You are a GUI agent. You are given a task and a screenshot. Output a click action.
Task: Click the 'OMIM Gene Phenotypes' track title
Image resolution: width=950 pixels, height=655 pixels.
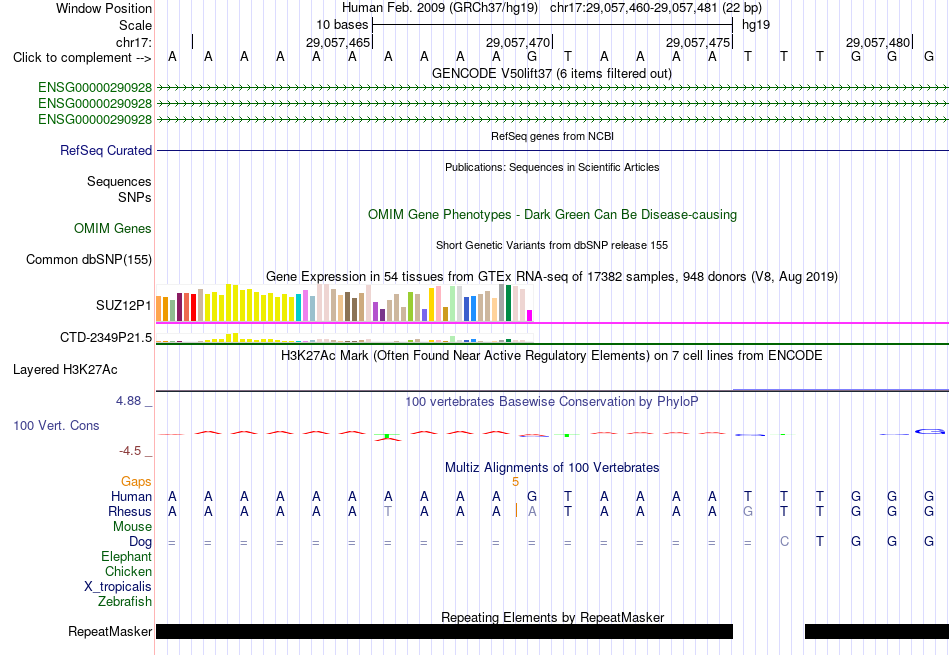(552, 214)
